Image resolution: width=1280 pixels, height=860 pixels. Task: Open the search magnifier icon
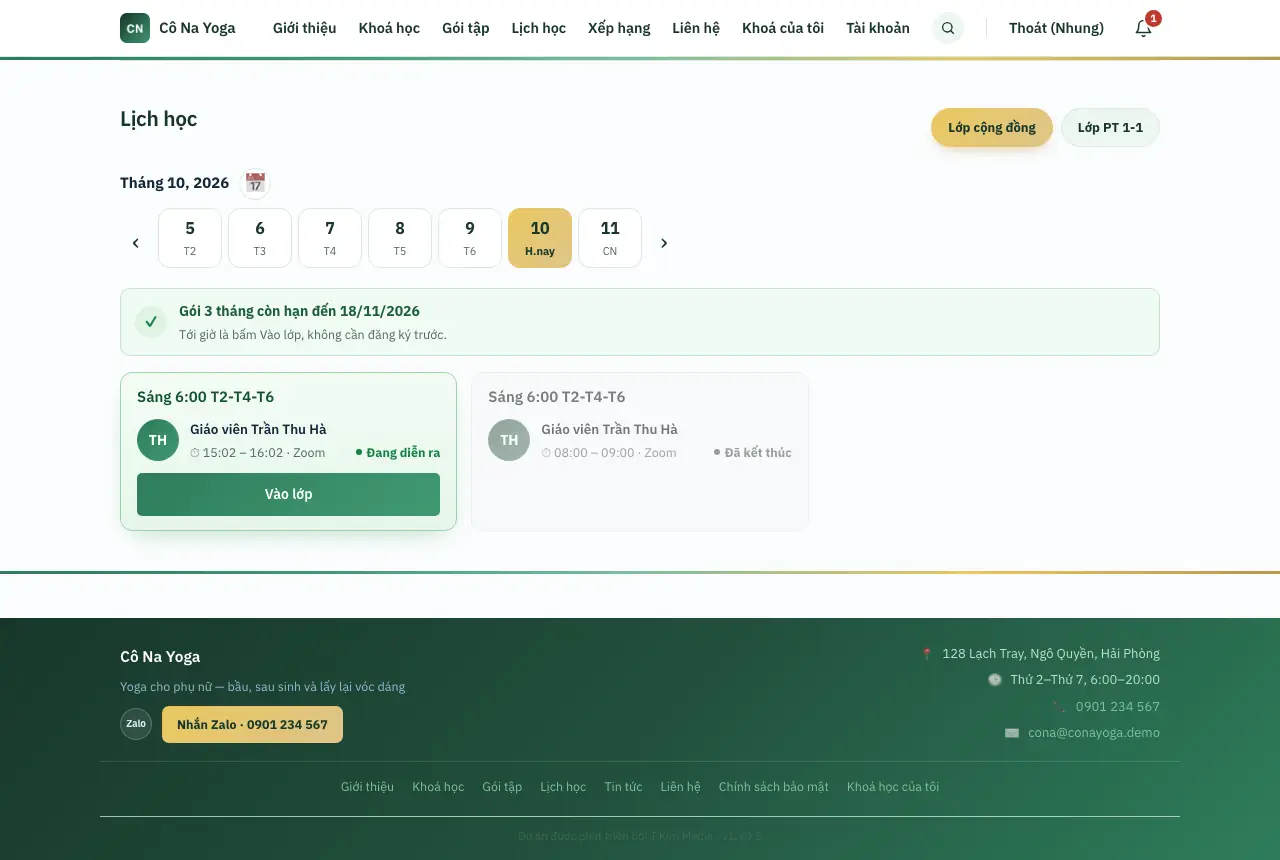(x=948, y=28)
